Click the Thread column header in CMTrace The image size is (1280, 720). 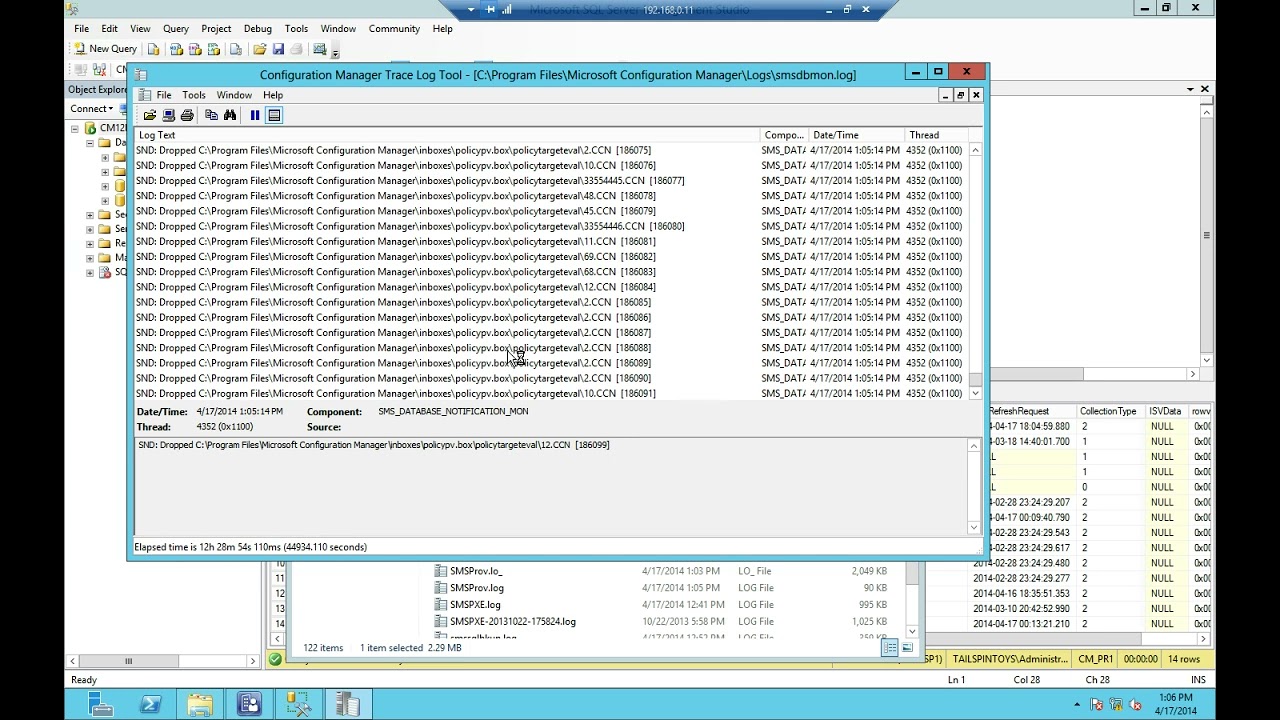click(x=936, y=135)
